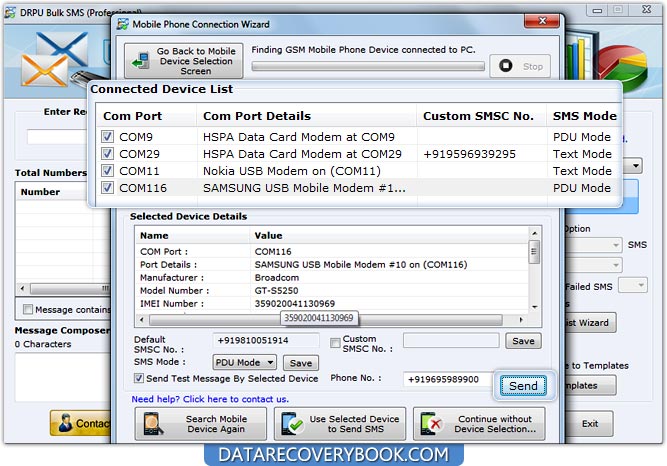The height and width of the screenshot is (466, 667).
Task: Click the Exit button in main window
Action: [590, 423]
